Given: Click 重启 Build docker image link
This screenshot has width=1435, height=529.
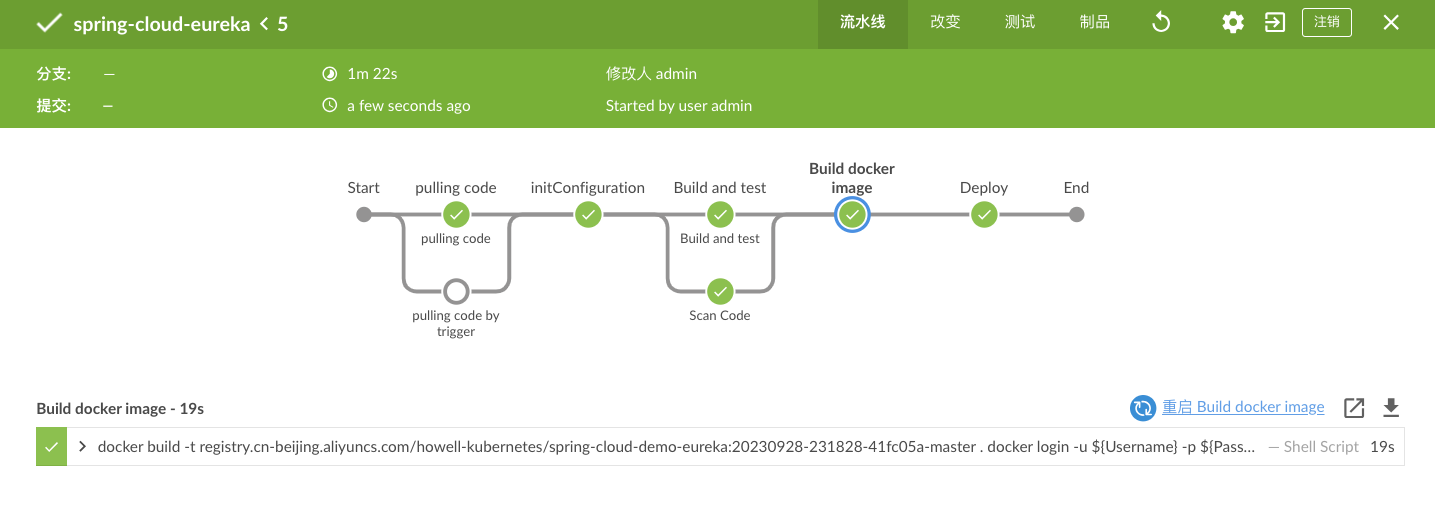Looking at the screenshot, I should 1243,407.
